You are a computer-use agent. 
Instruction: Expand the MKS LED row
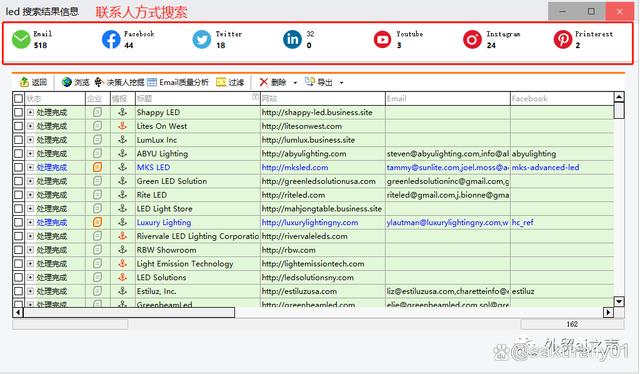31,167
